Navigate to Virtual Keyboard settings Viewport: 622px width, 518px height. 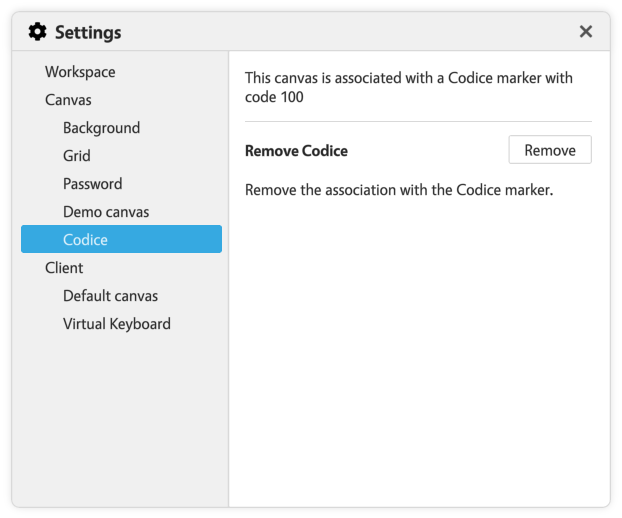(116, 324)
